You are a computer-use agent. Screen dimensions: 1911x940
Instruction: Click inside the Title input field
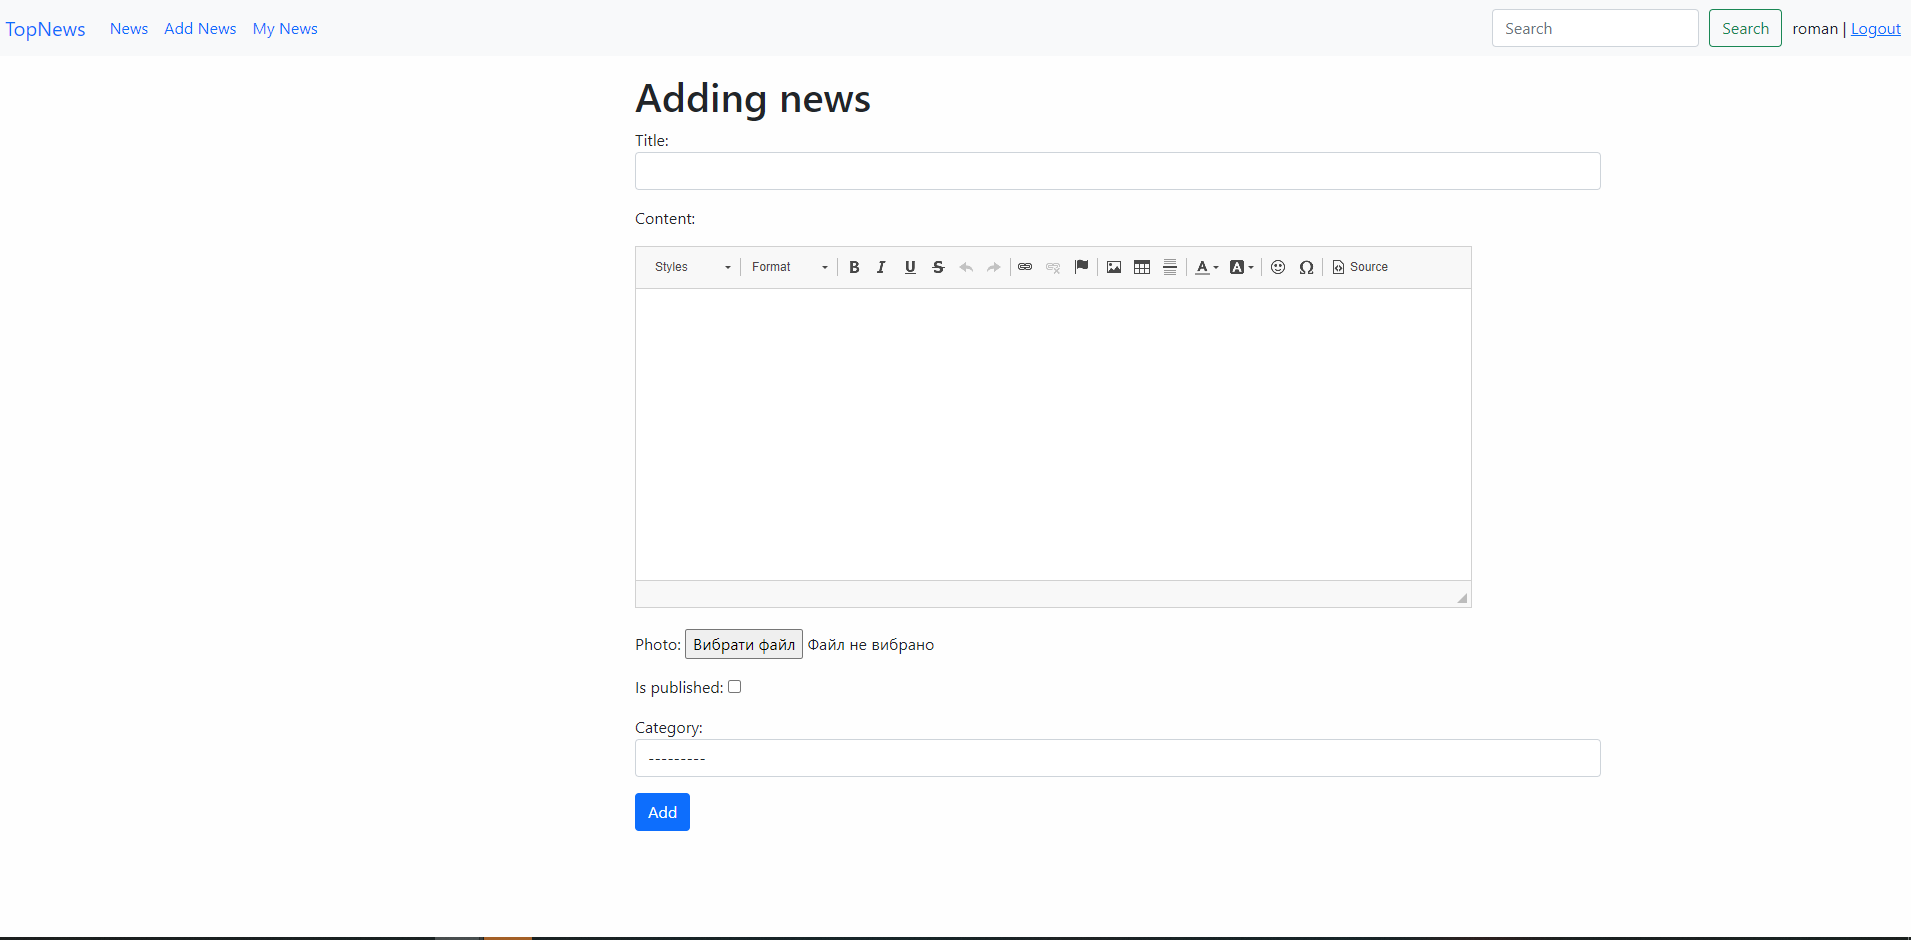pos(1116,170)
